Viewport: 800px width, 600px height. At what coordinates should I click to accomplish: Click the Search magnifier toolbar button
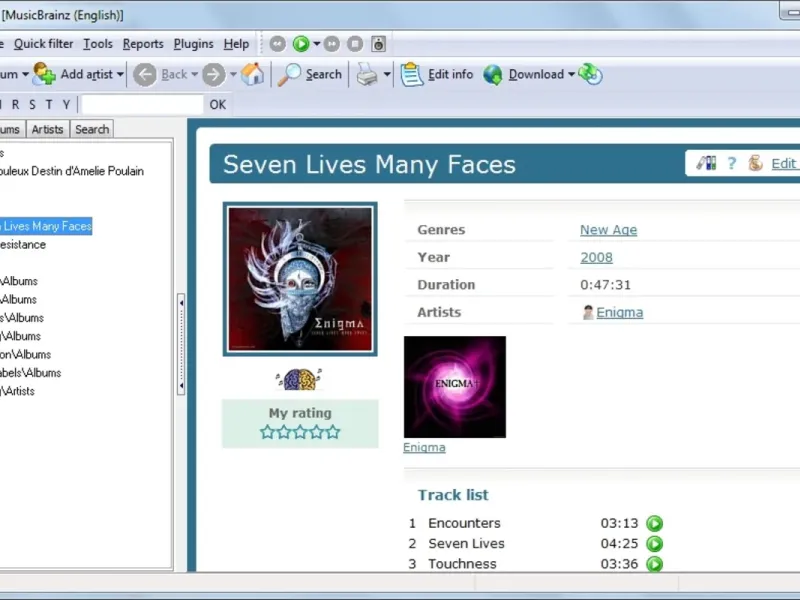310,74
